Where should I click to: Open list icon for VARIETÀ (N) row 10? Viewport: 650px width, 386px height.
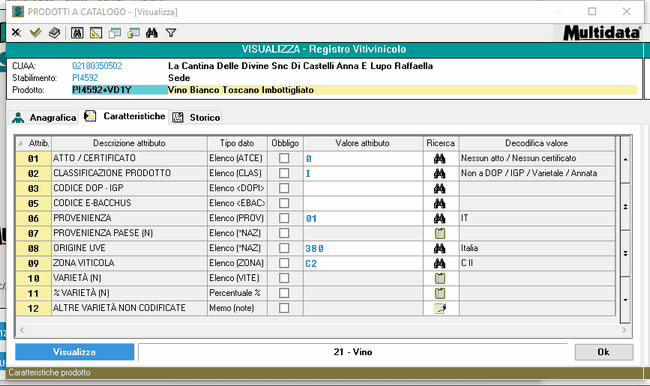coord(440,278)
